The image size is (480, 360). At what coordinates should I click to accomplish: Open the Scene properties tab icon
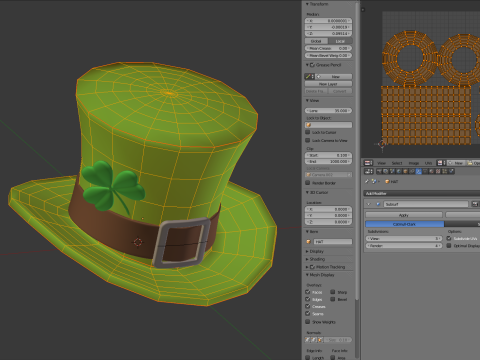coord(392,171)
